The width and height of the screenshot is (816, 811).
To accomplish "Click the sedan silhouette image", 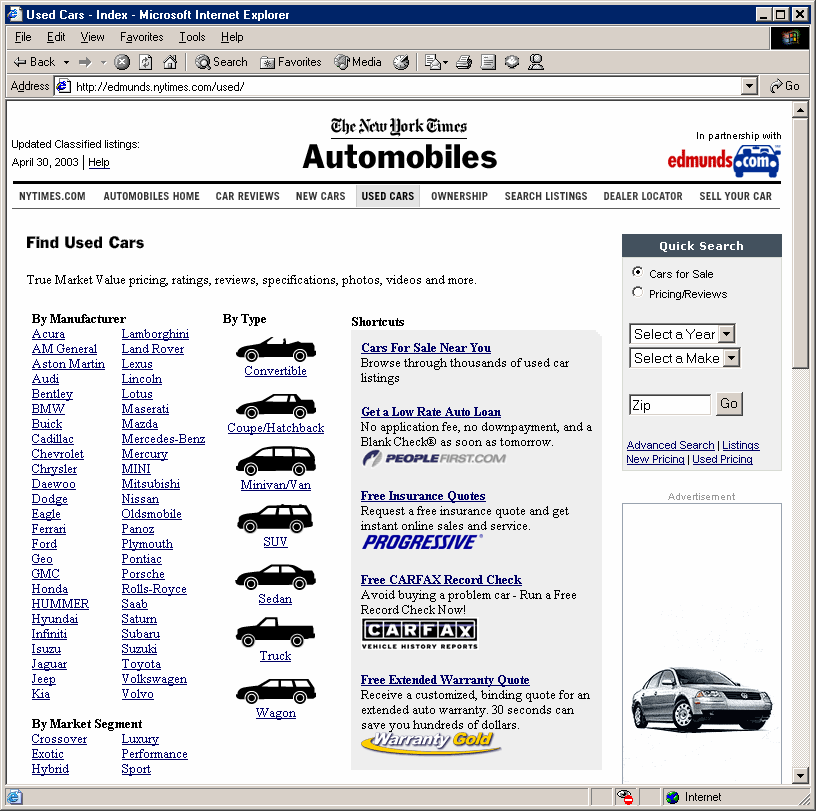I will 275,576.
